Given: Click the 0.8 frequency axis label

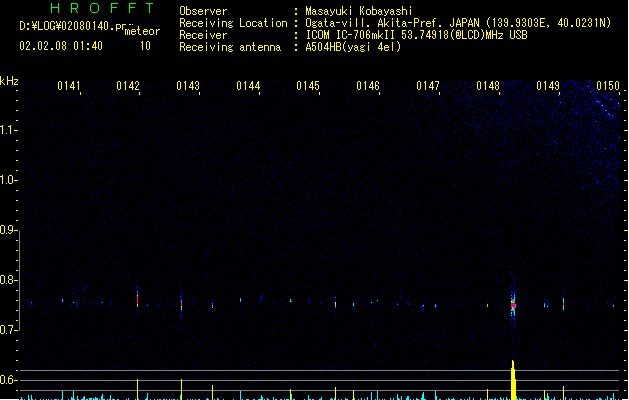Looking at the screenshot, I should [x=8, y=280].
